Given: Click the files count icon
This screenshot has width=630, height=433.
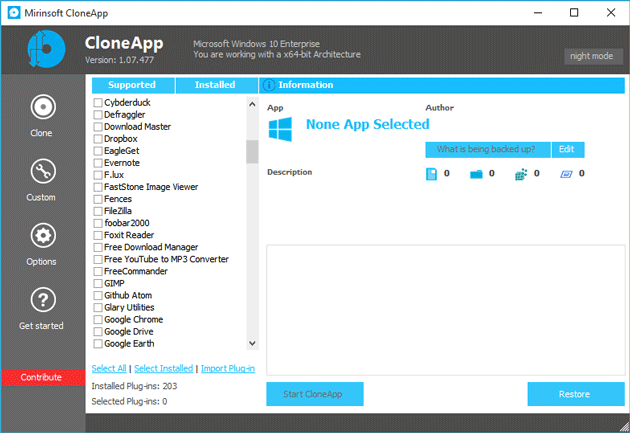Looking at the screenshot, I should (431, 174).
